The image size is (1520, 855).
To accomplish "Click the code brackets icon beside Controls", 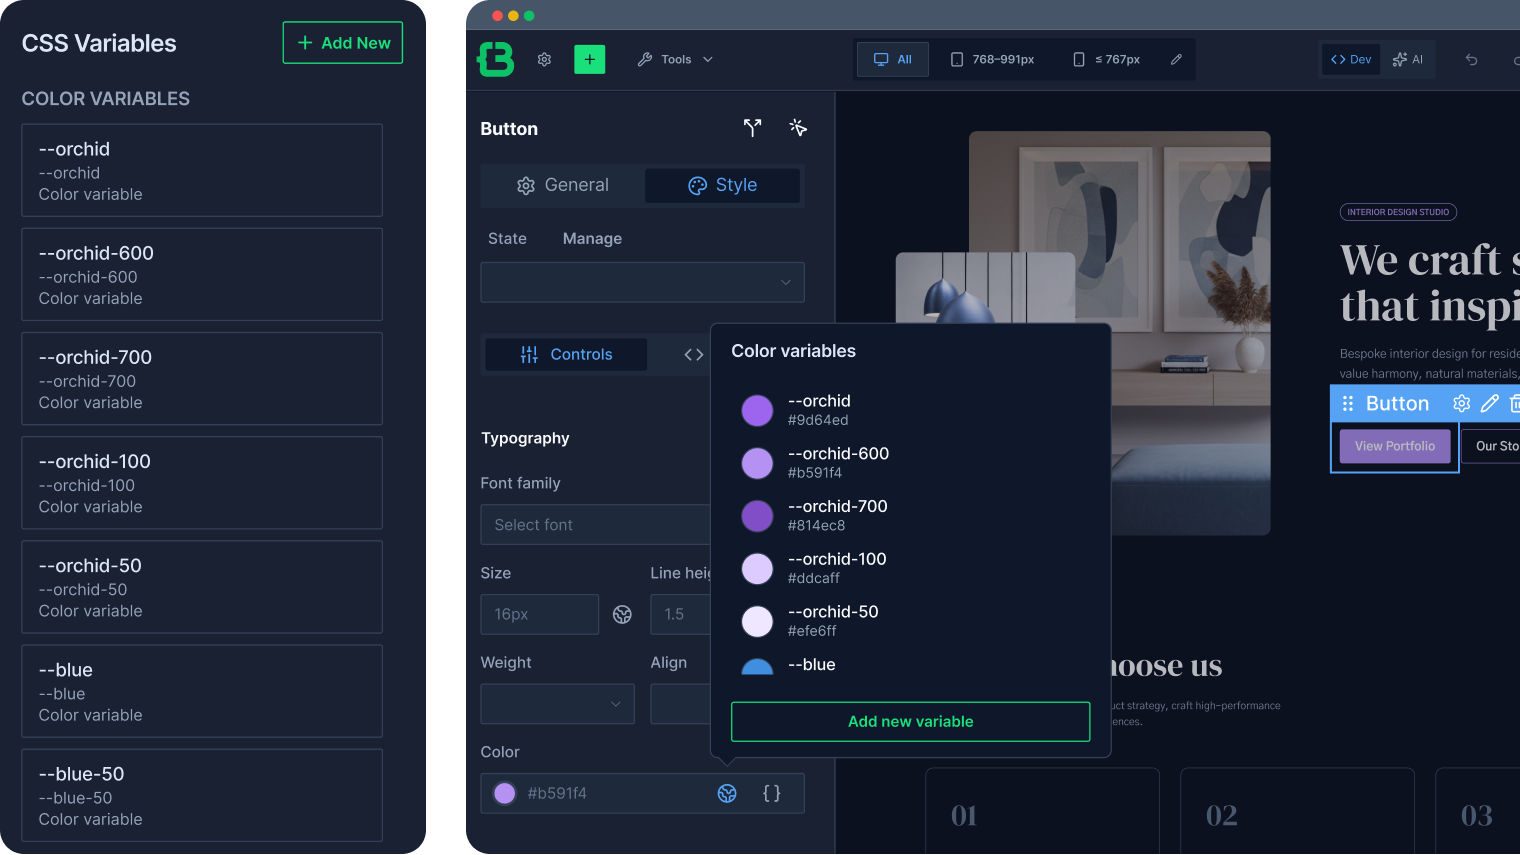I will [693, 355].
